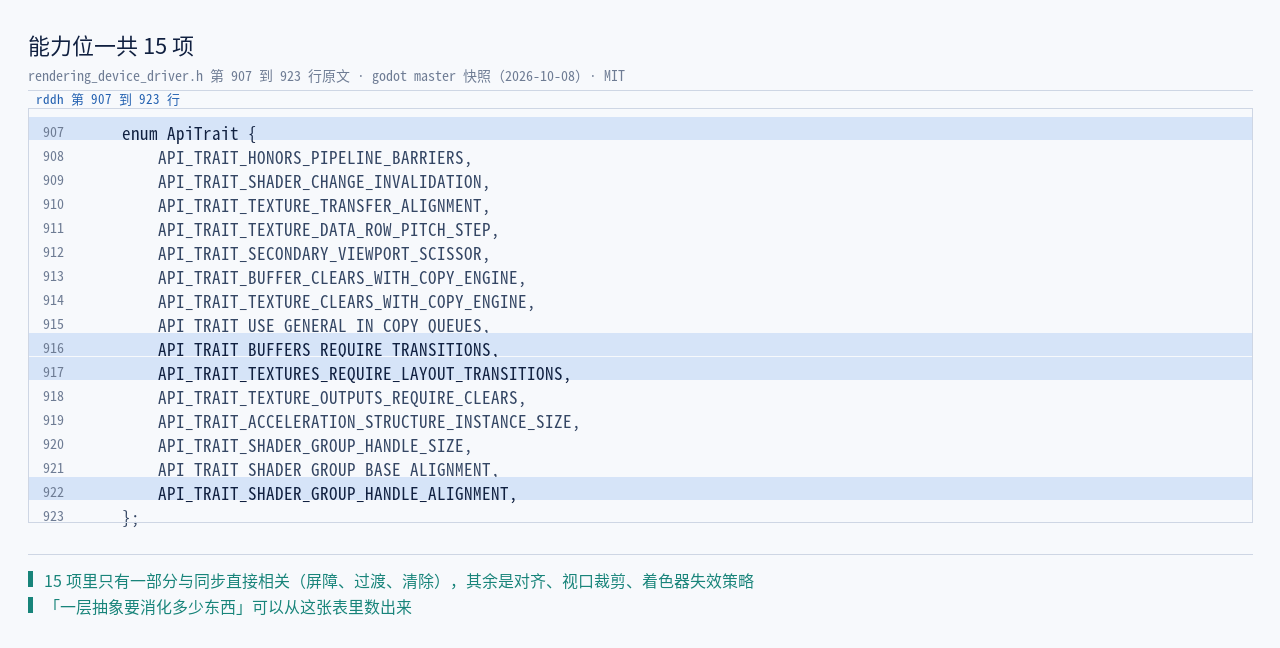Select highlighted API_TRAIT_BUFFERS_REQUIRE_TRANSITIONS line
Image resolution: width=1280 pixels, height=648 pixels.
click(x=640, y=345)
